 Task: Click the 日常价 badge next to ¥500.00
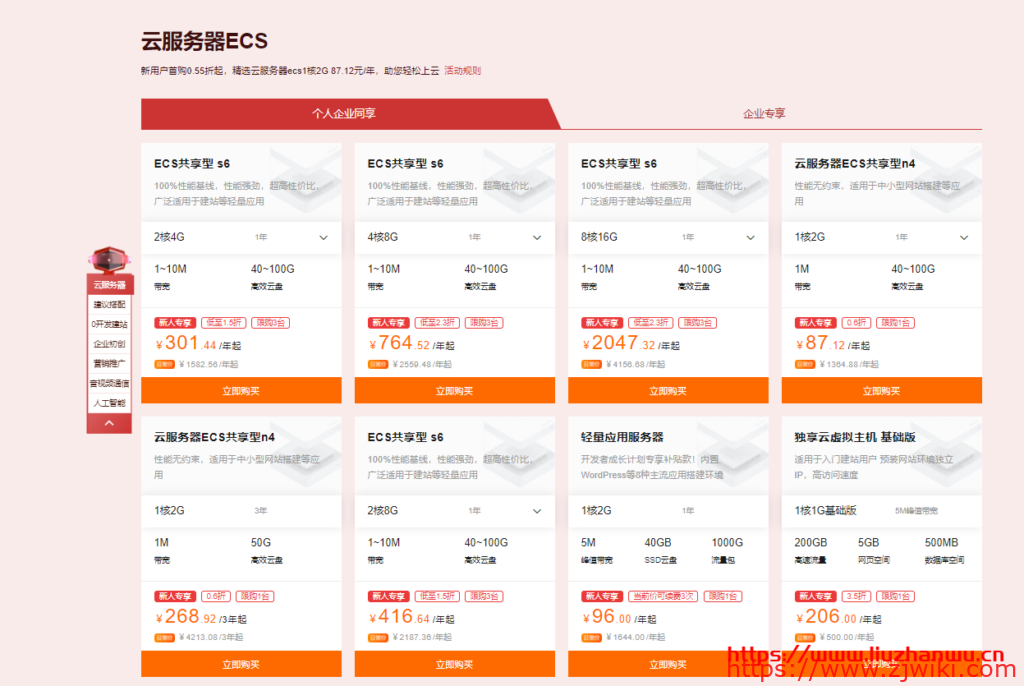[x=805, y=638]
